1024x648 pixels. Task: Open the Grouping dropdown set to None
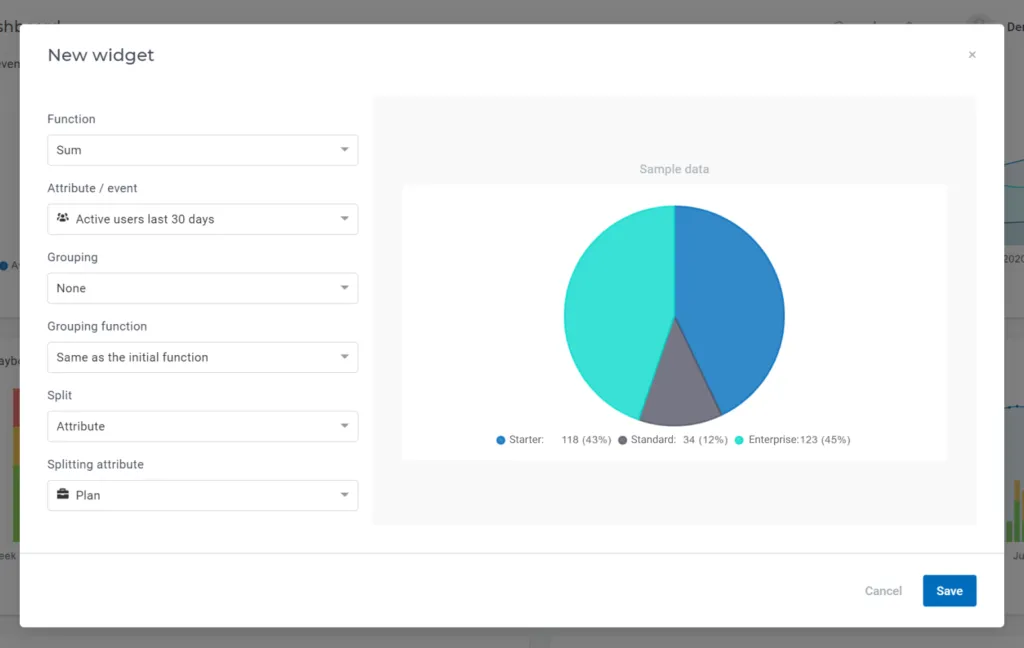tap(202, 288)
